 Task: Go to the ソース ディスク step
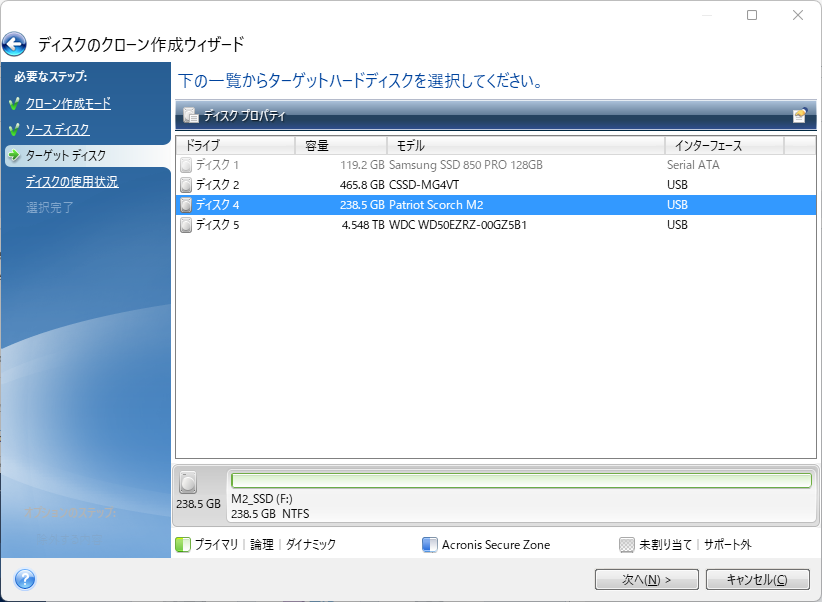click(x=58, y=130)
